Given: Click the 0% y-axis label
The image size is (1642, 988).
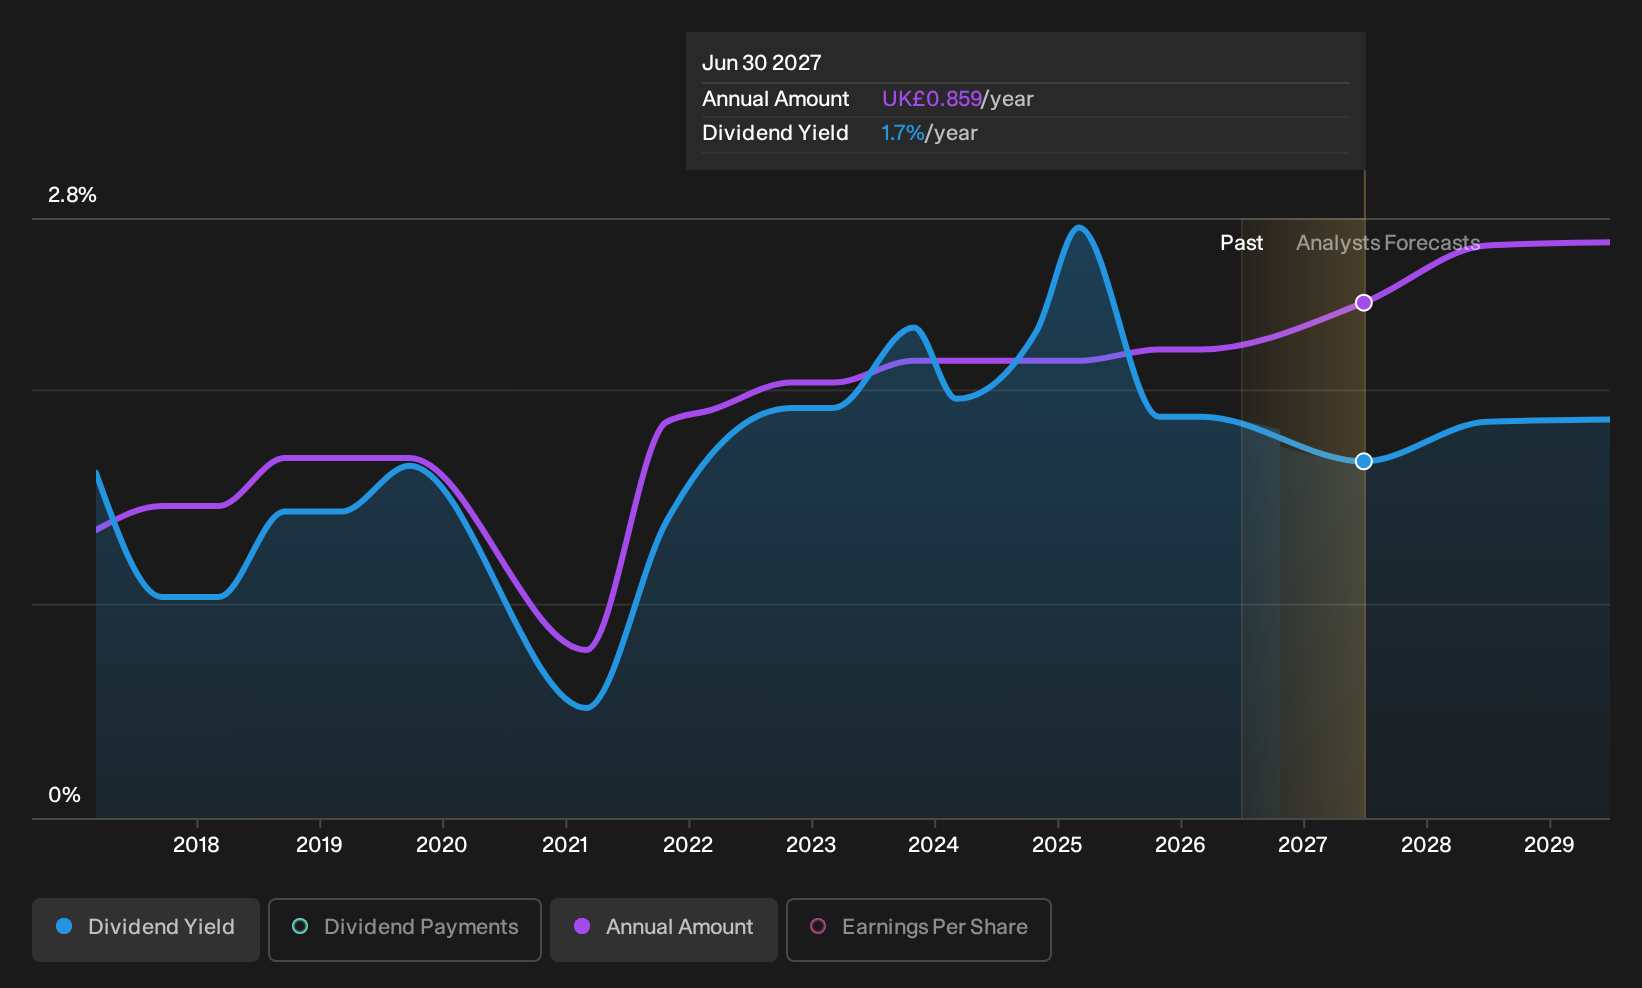Looking at the screenshot, I should [64, 795].
